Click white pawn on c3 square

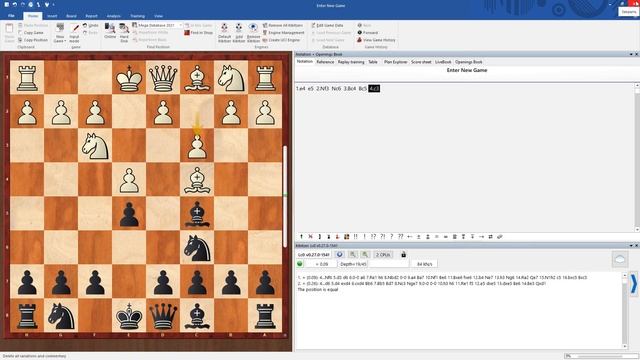click(x=197, y=146)
